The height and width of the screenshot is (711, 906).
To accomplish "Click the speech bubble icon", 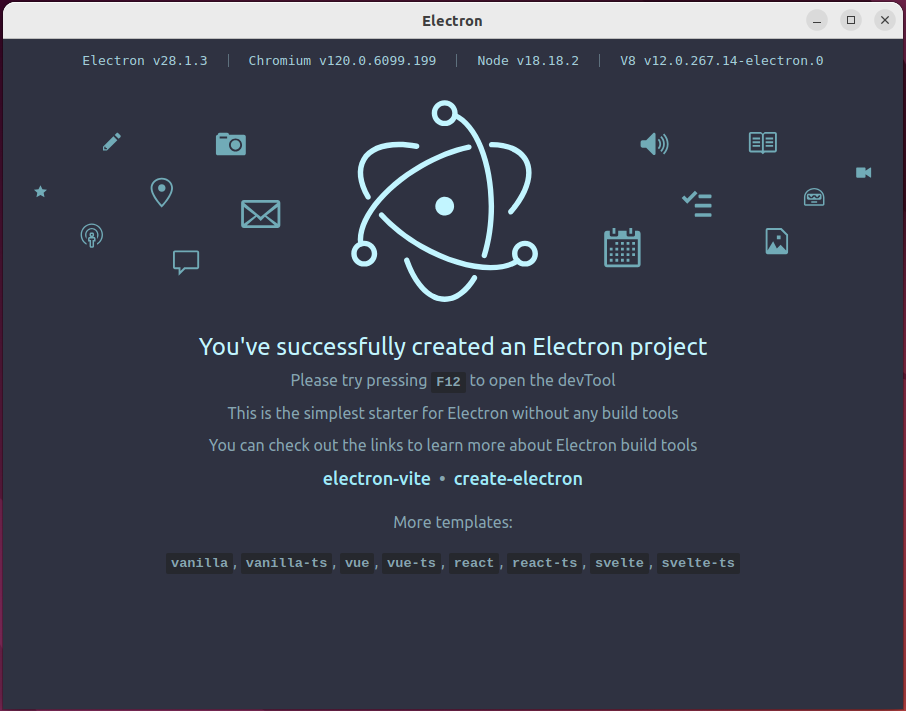I will click(x=185, y=262).
